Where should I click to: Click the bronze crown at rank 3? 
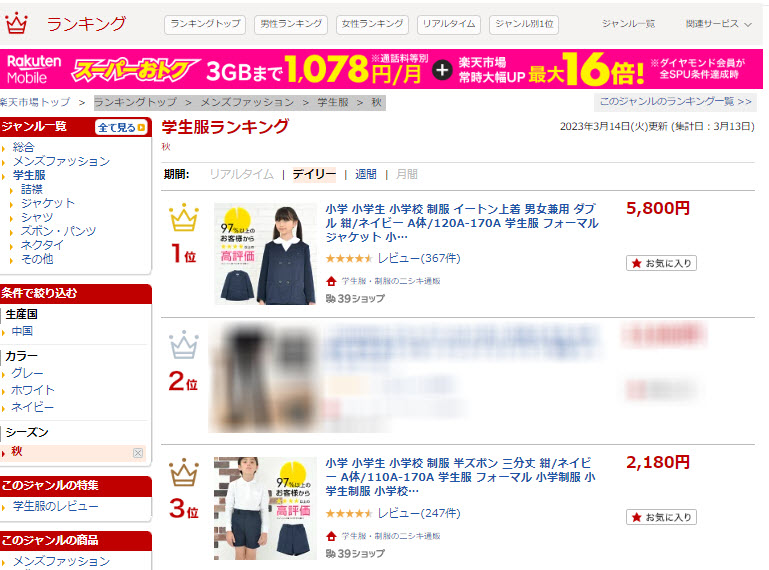point(184,472)
